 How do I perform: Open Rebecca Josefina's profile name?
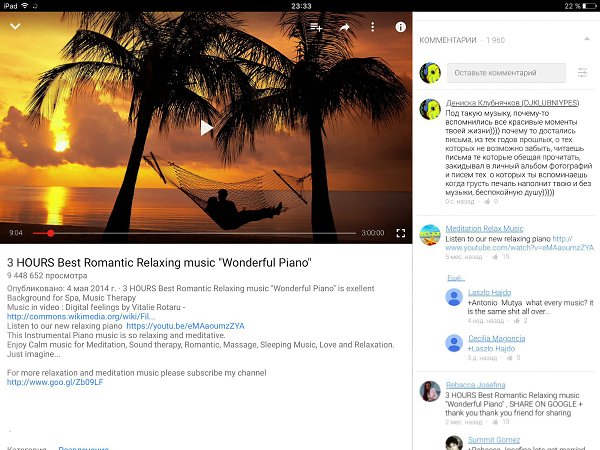[x=476, y=385]
